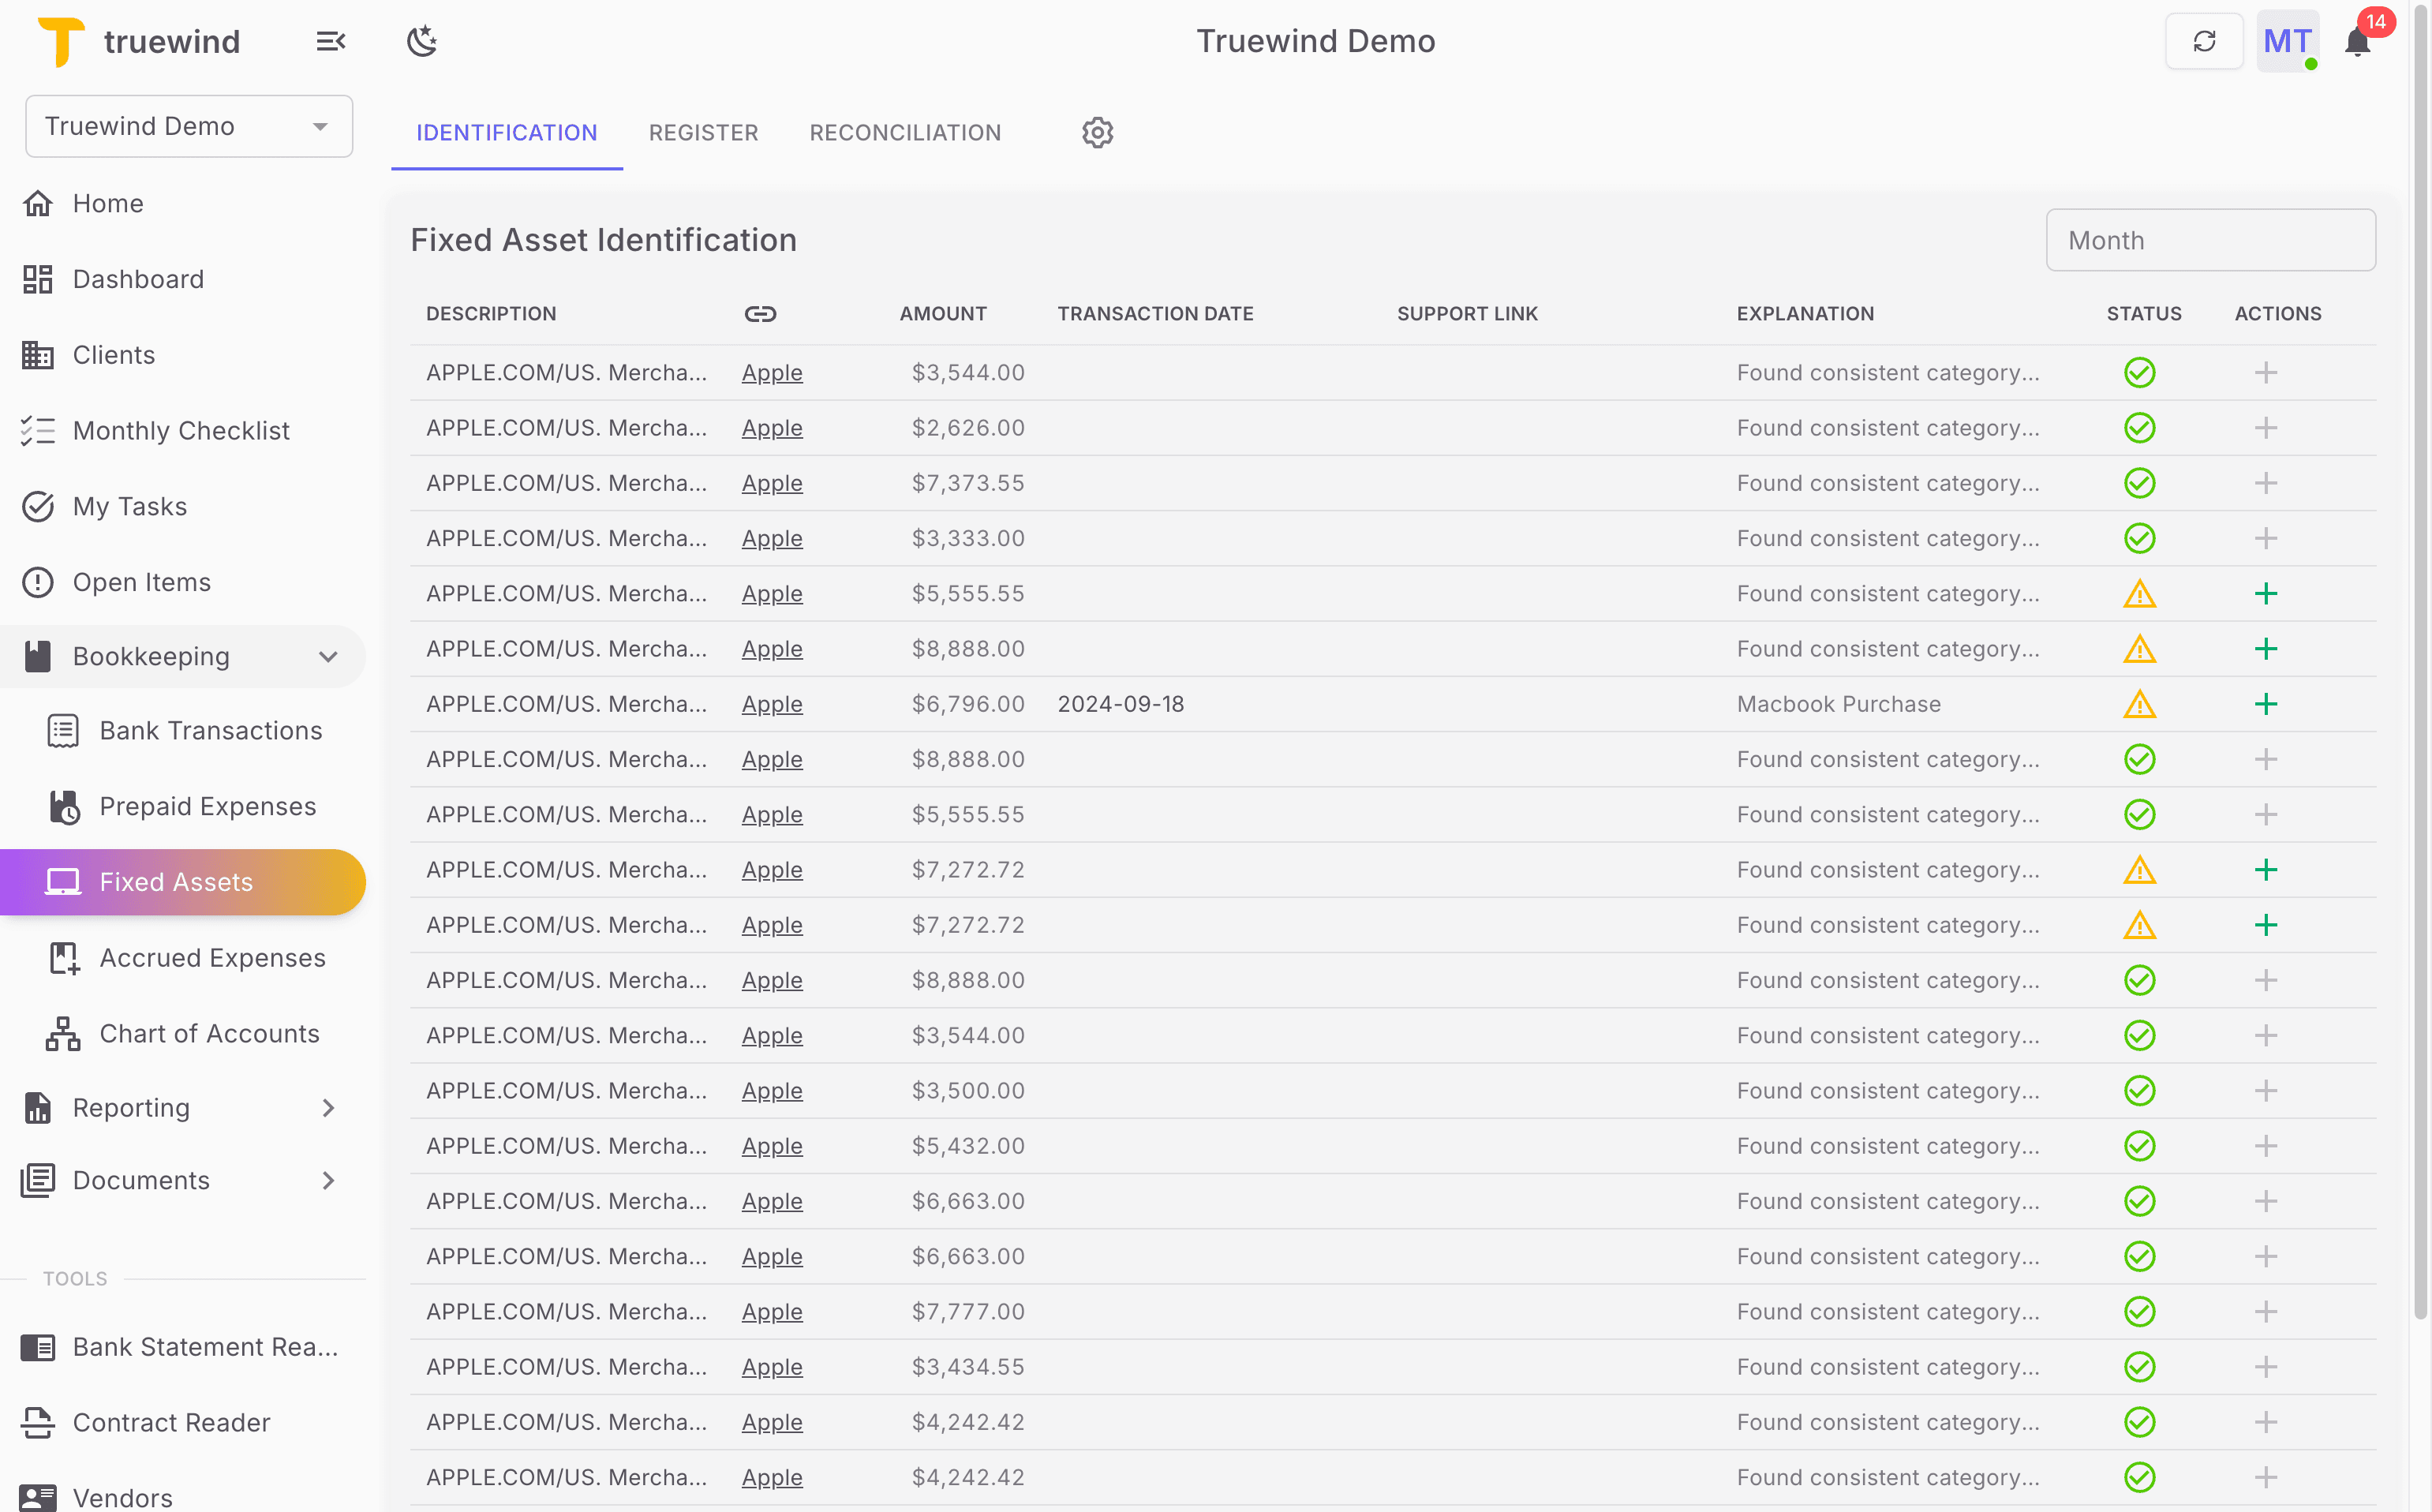Open the RECONCILIATION tab
Screen dimensions: 2432x1512
(904, 132)
